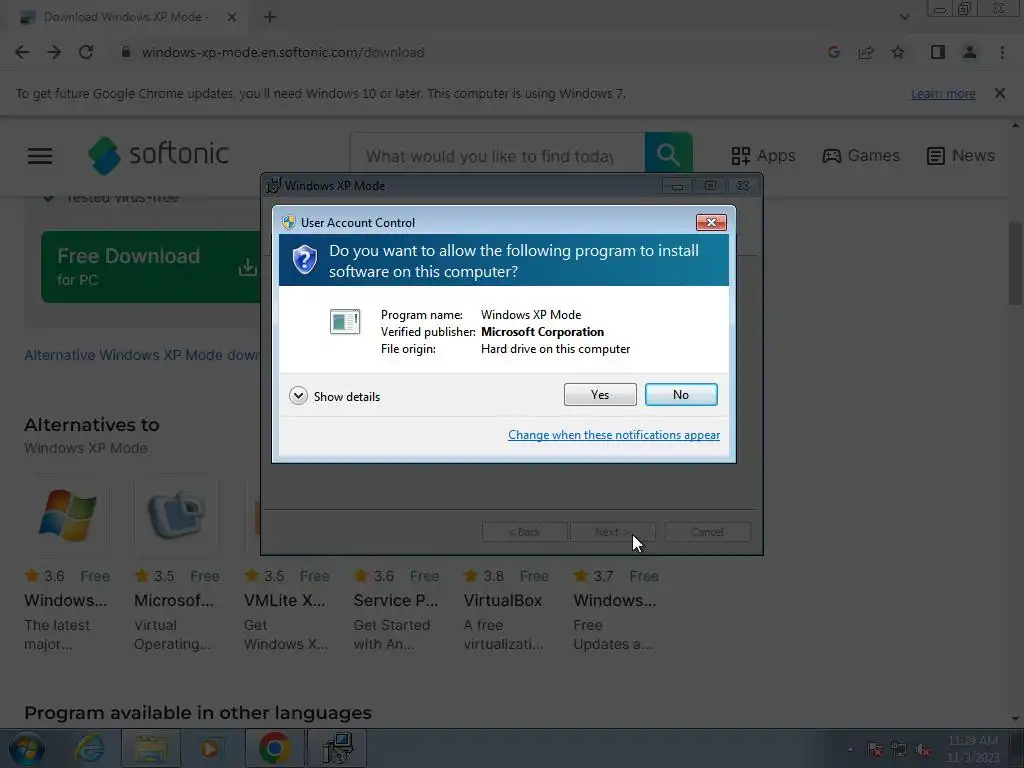1024x768 pixels.
Task: Dismiss the Chrome update notification bar
Action: 999,93
